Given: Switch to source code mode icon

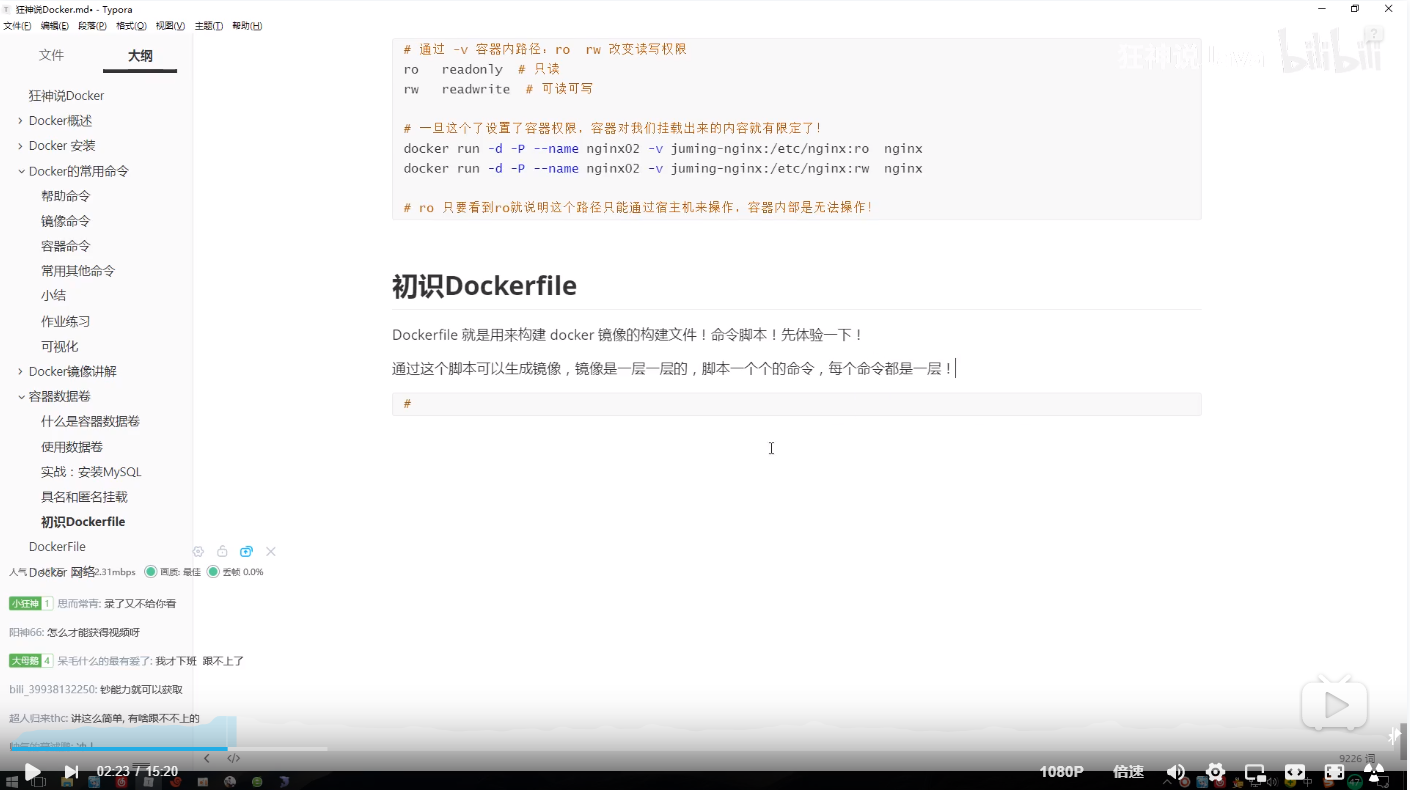Looking at the screenshot, I should pos(233,759).
